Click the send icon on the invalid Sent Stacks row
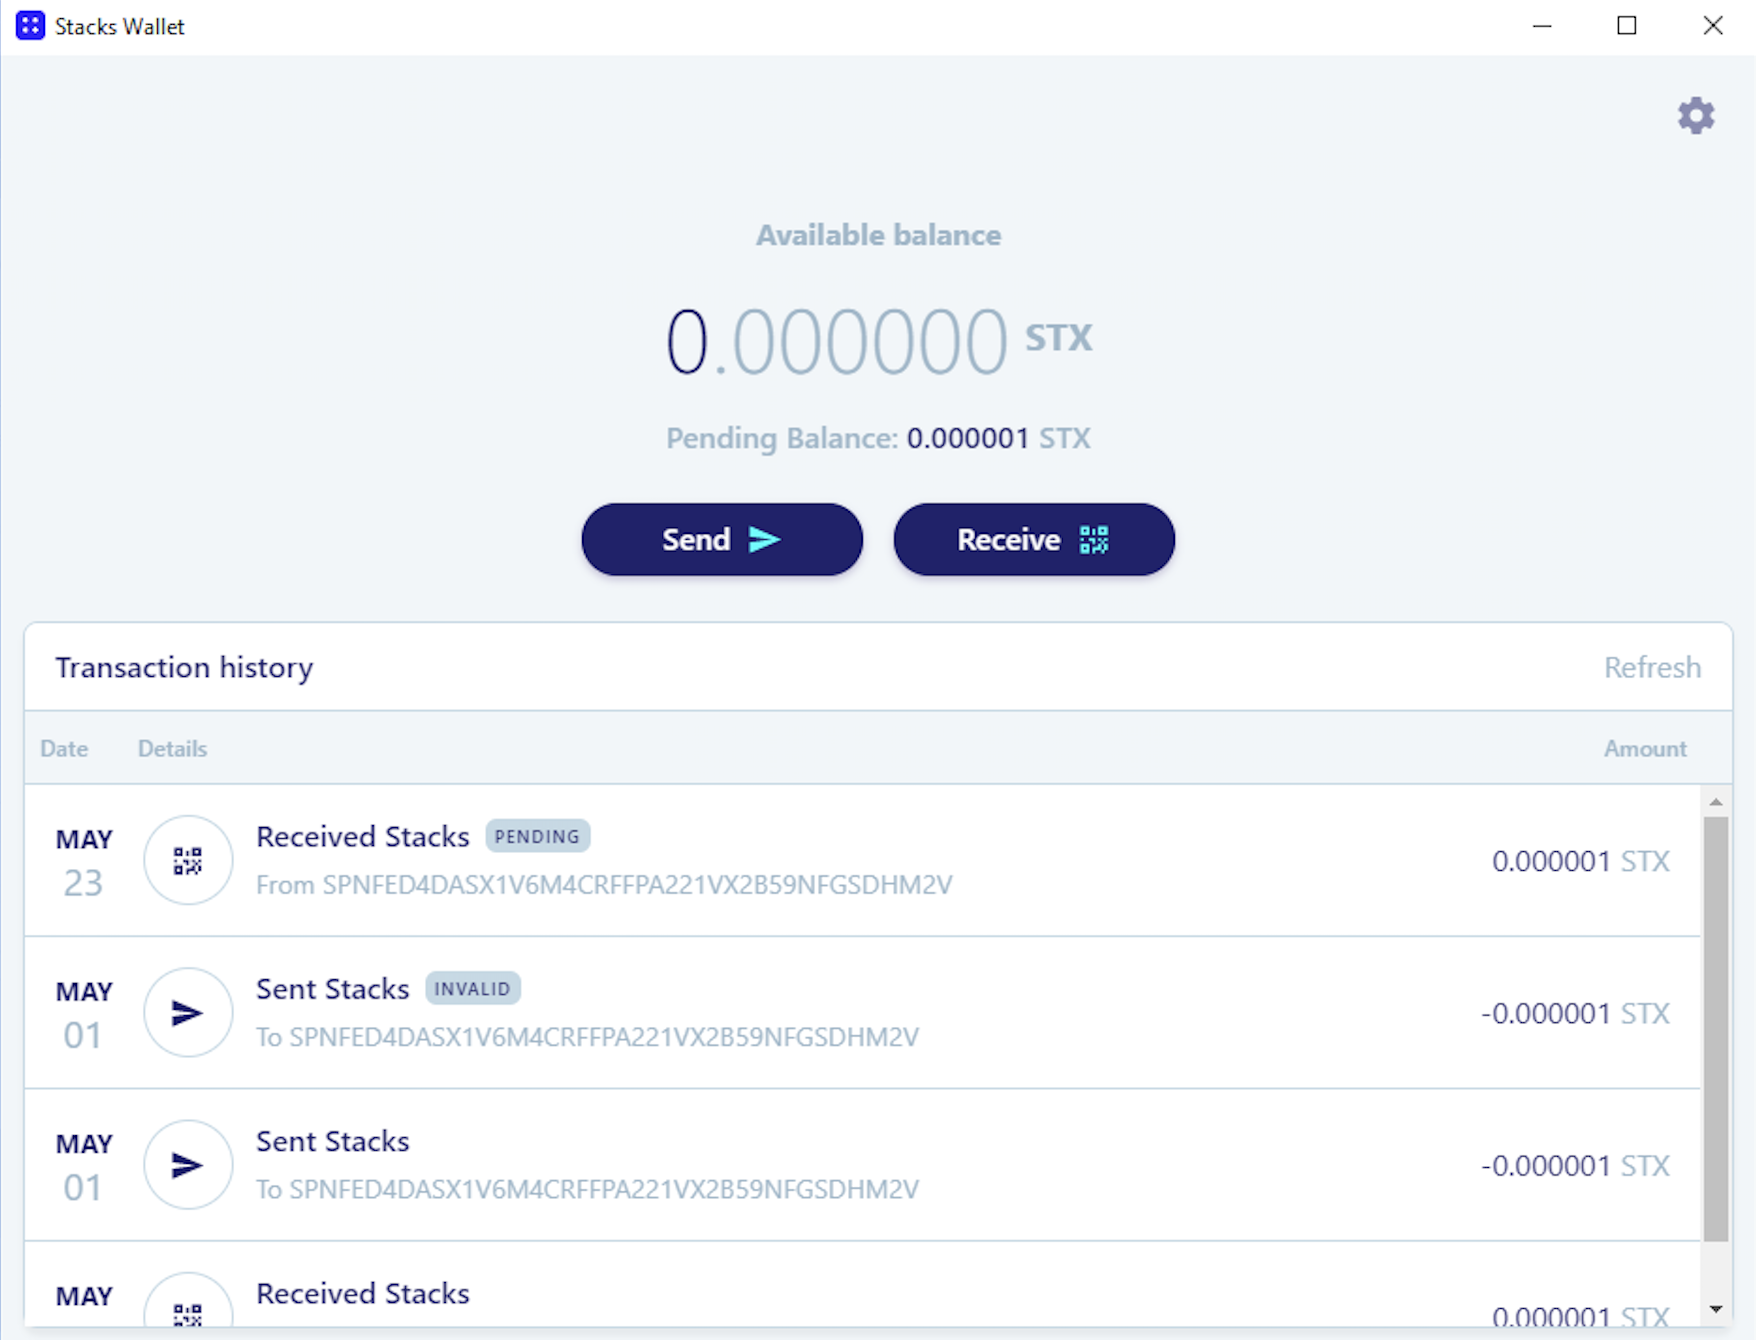Image resolution: width=1756 pixels, height=1340 pixels. pyautogui.click(x=187, y=1013)
